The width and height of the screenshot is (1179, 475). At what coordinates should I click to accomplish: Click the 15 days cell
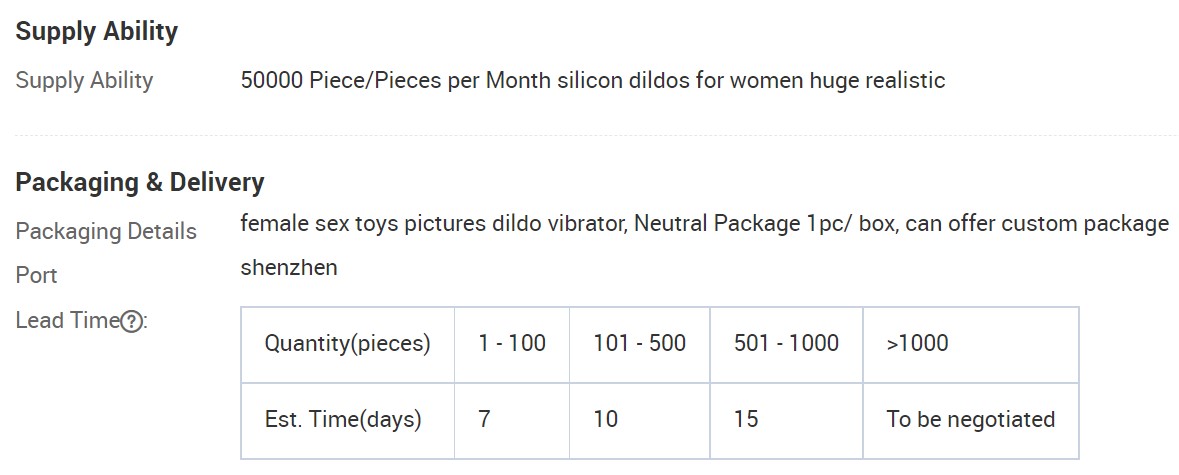(x=787, y=420)
